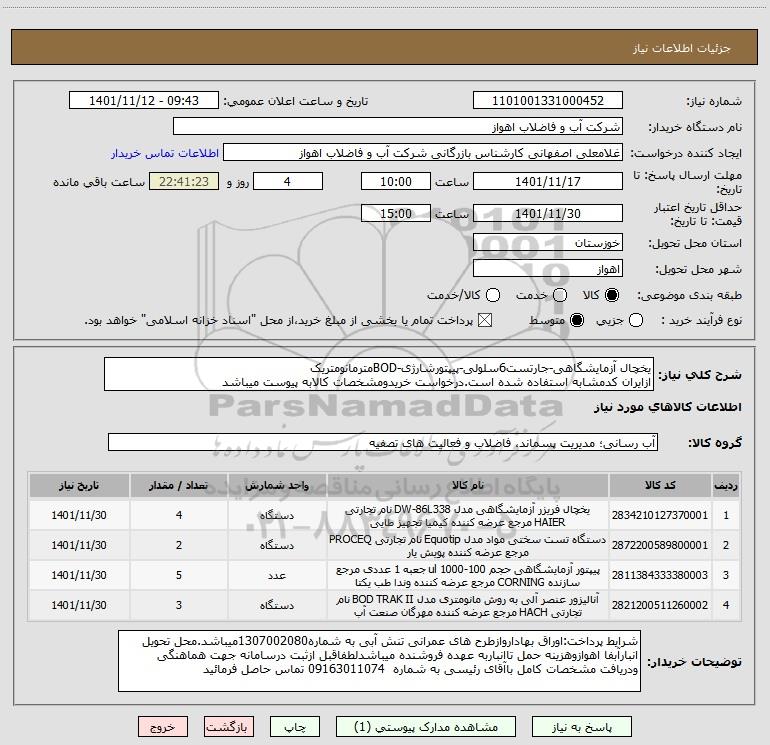Click the countdown timer 22:41:23
Viewport: 770px width, 745px height.
(x=184, y=181)
